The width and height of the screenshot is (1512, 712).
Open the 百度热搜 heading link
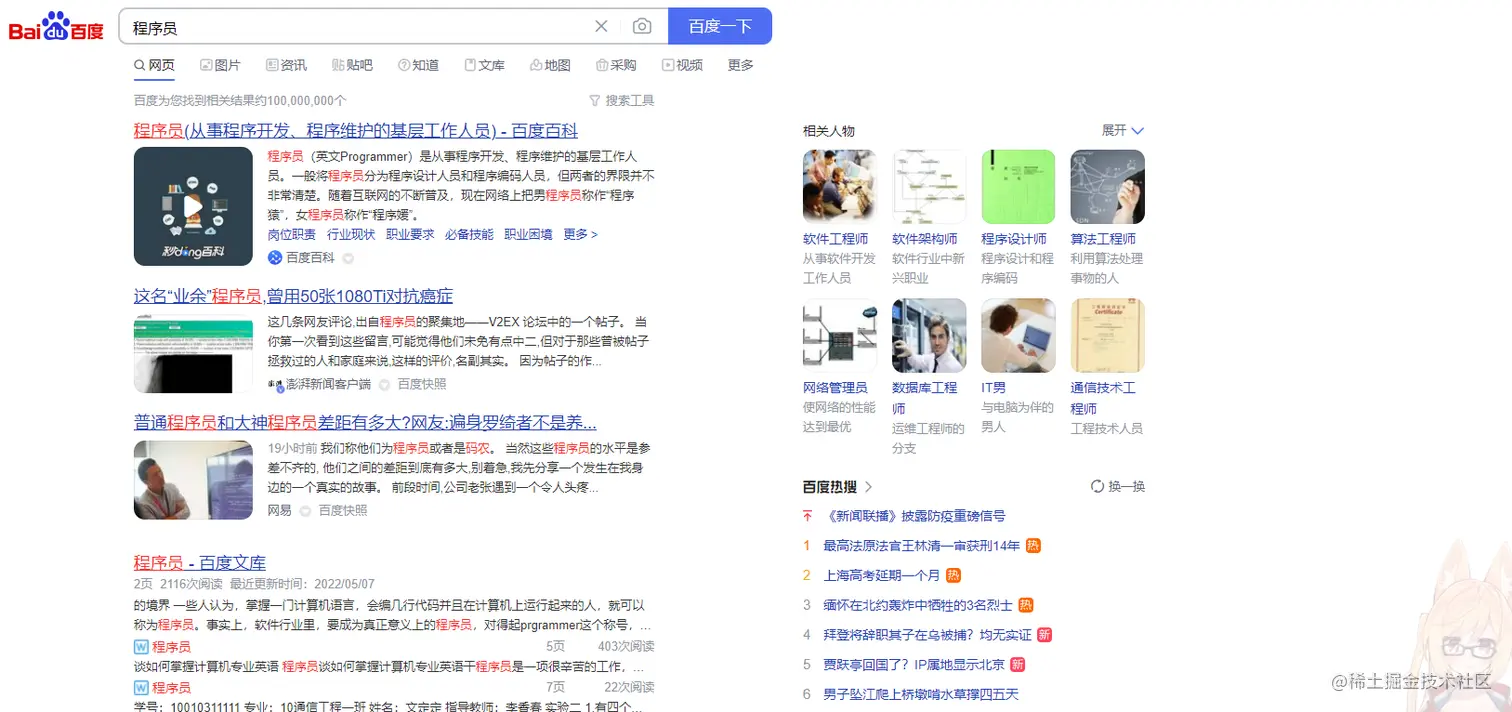838,487
